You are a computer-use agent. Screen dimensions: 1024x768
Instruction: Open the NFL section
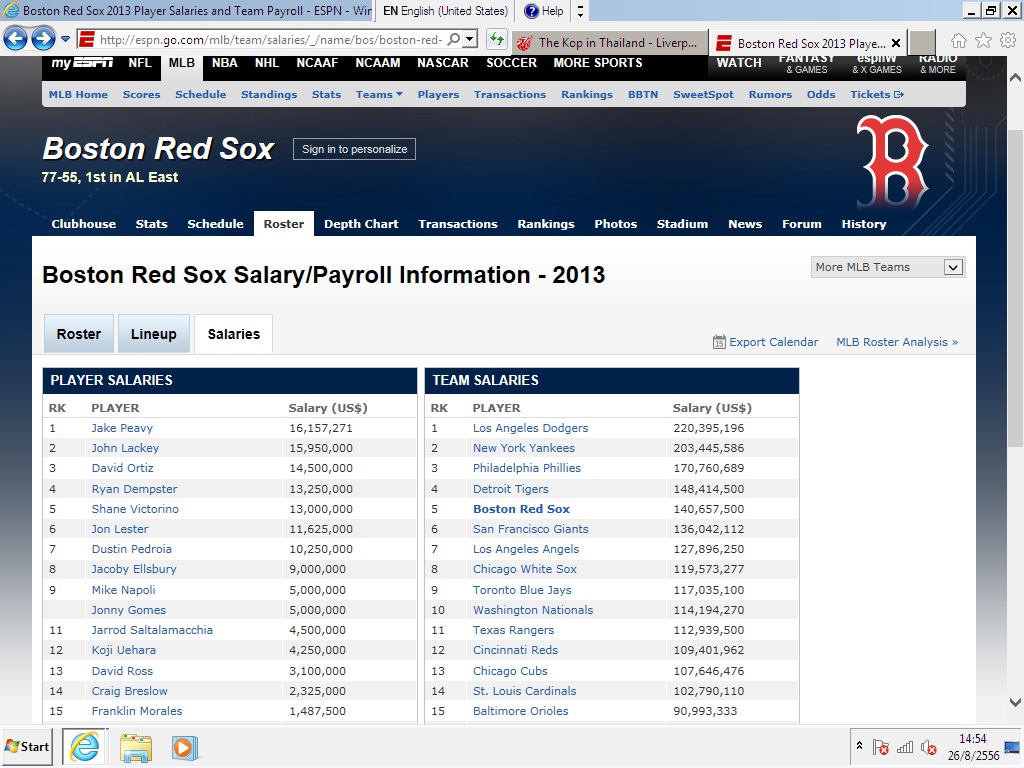[x=140, y=63]
